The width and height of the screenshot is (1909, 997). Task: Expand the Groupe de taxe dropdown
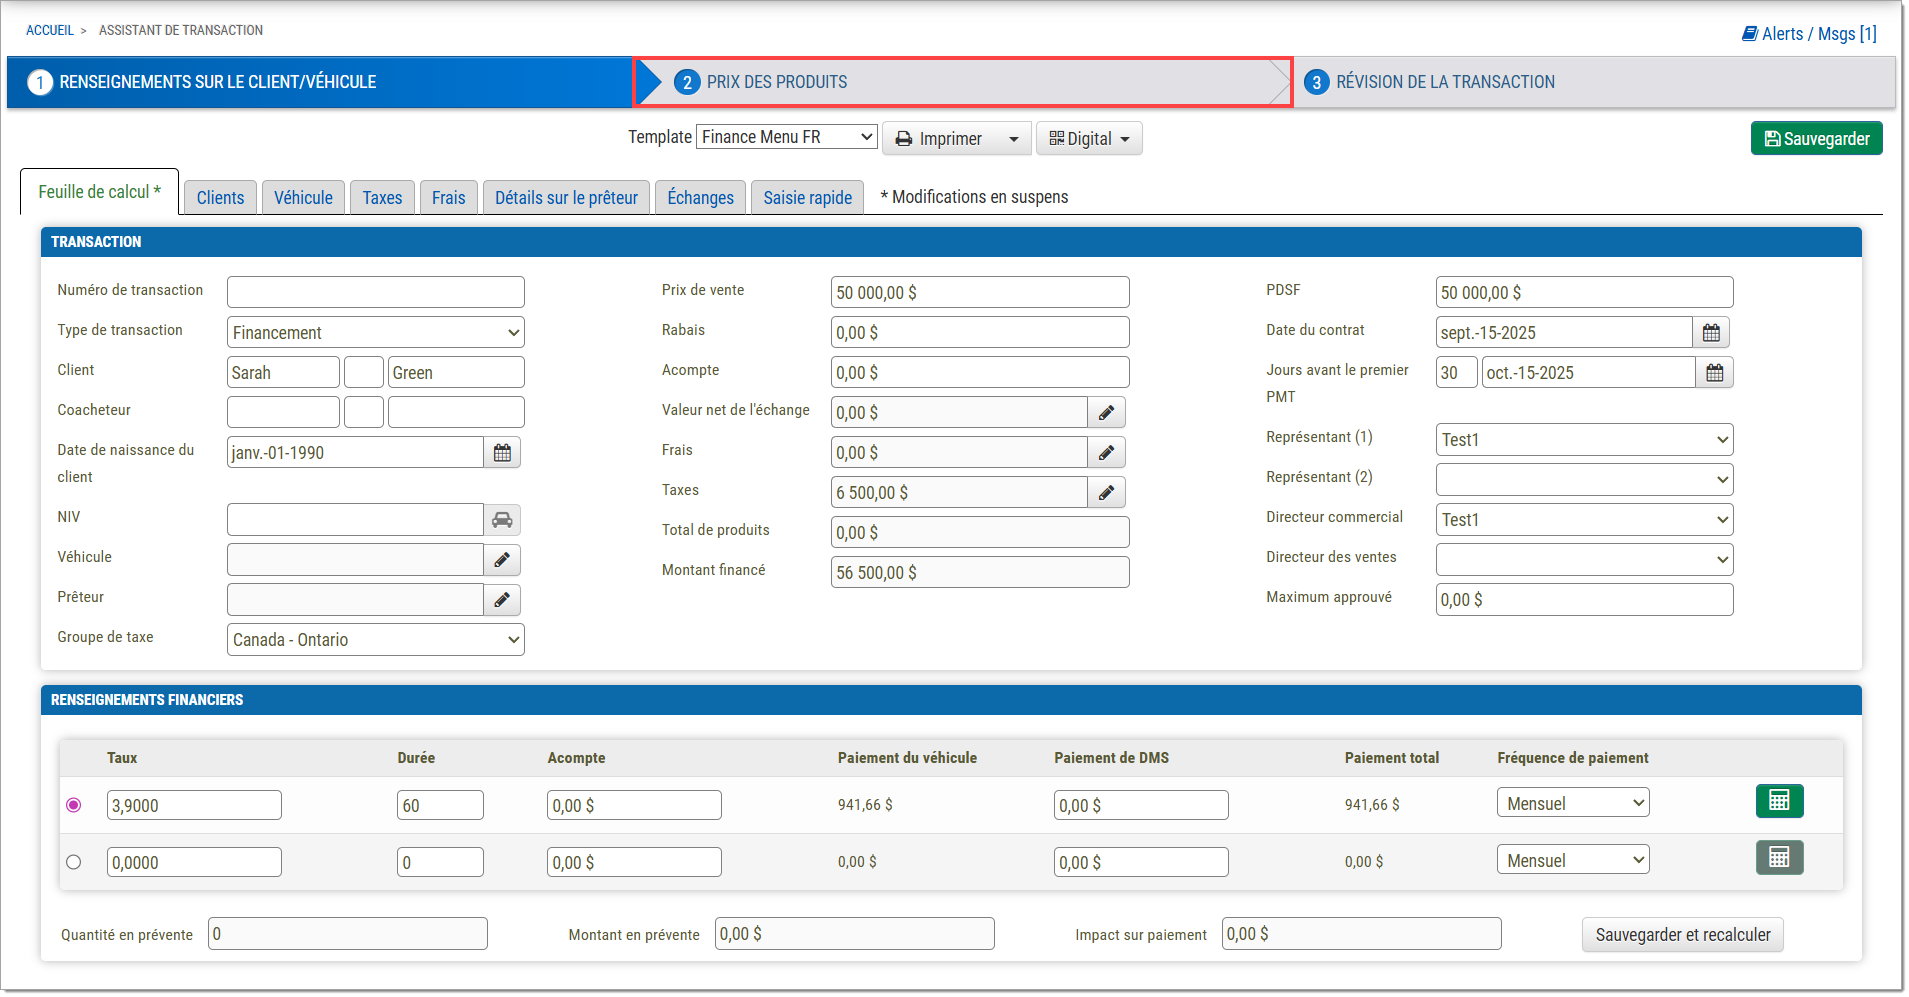375,640
